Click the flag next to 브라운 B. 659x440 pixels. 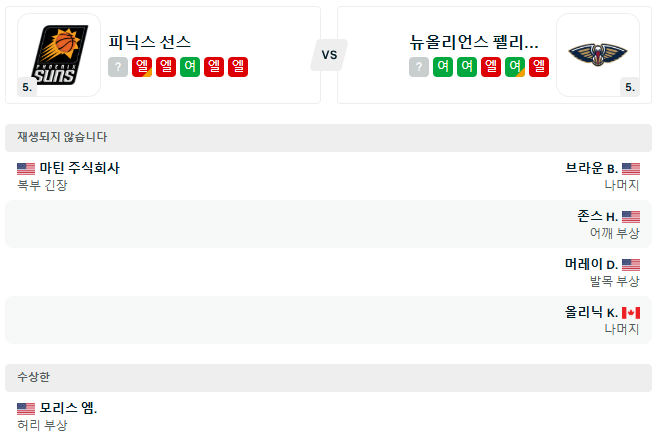tap(630, 168)
